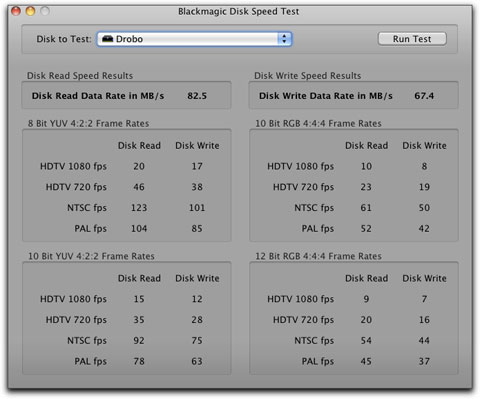The image size is (480, 399).
Task: Click 12 Bit RGB HDTV 1080 read value 9
Action: pos(366,299)
